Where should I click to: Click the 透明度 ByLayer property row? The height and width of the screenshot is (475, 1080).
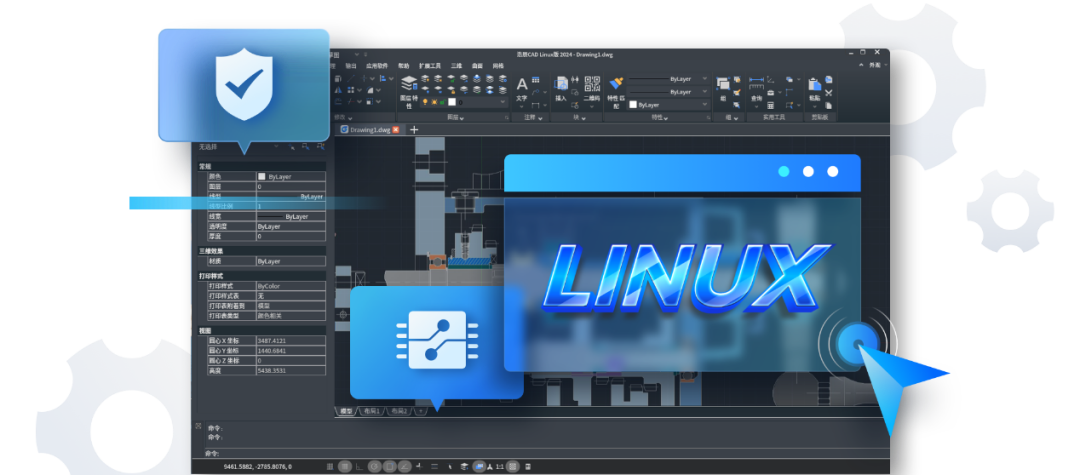click(267, 226)
